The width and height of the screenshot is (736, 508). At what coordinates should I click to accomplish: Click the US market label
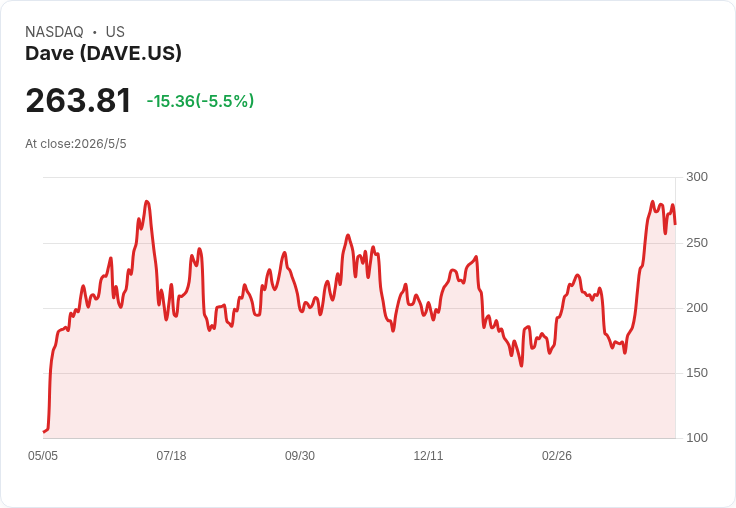(115, 32)
